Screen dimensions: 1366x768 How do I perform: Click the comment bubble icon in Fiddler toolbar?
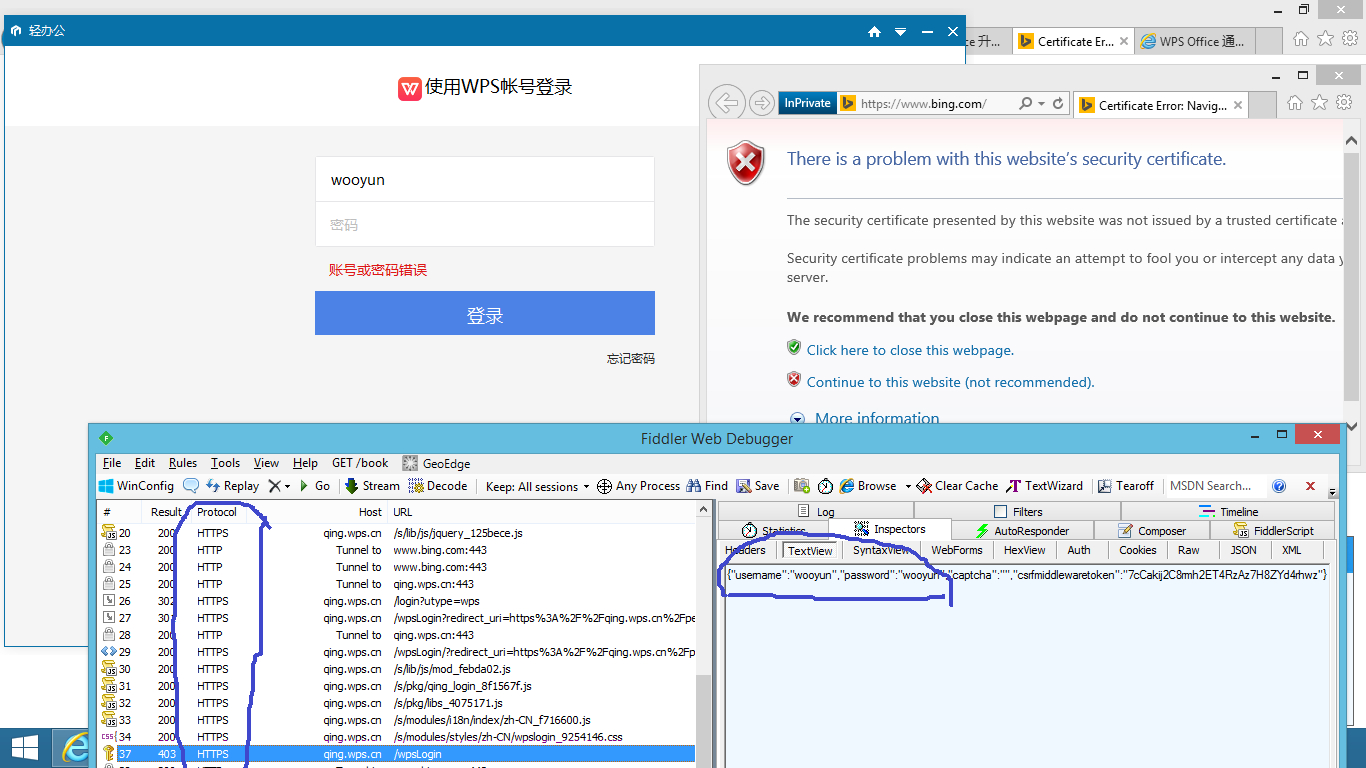190,486
